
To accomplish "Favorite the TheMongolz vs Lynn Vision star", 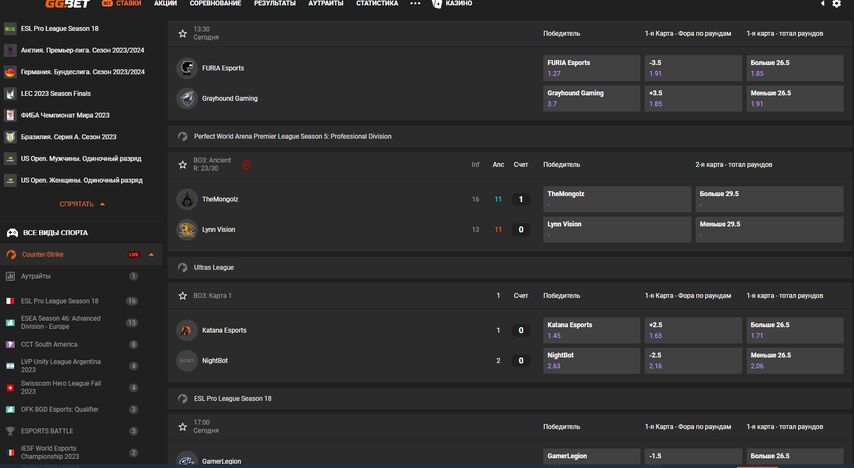I will 183,165.
